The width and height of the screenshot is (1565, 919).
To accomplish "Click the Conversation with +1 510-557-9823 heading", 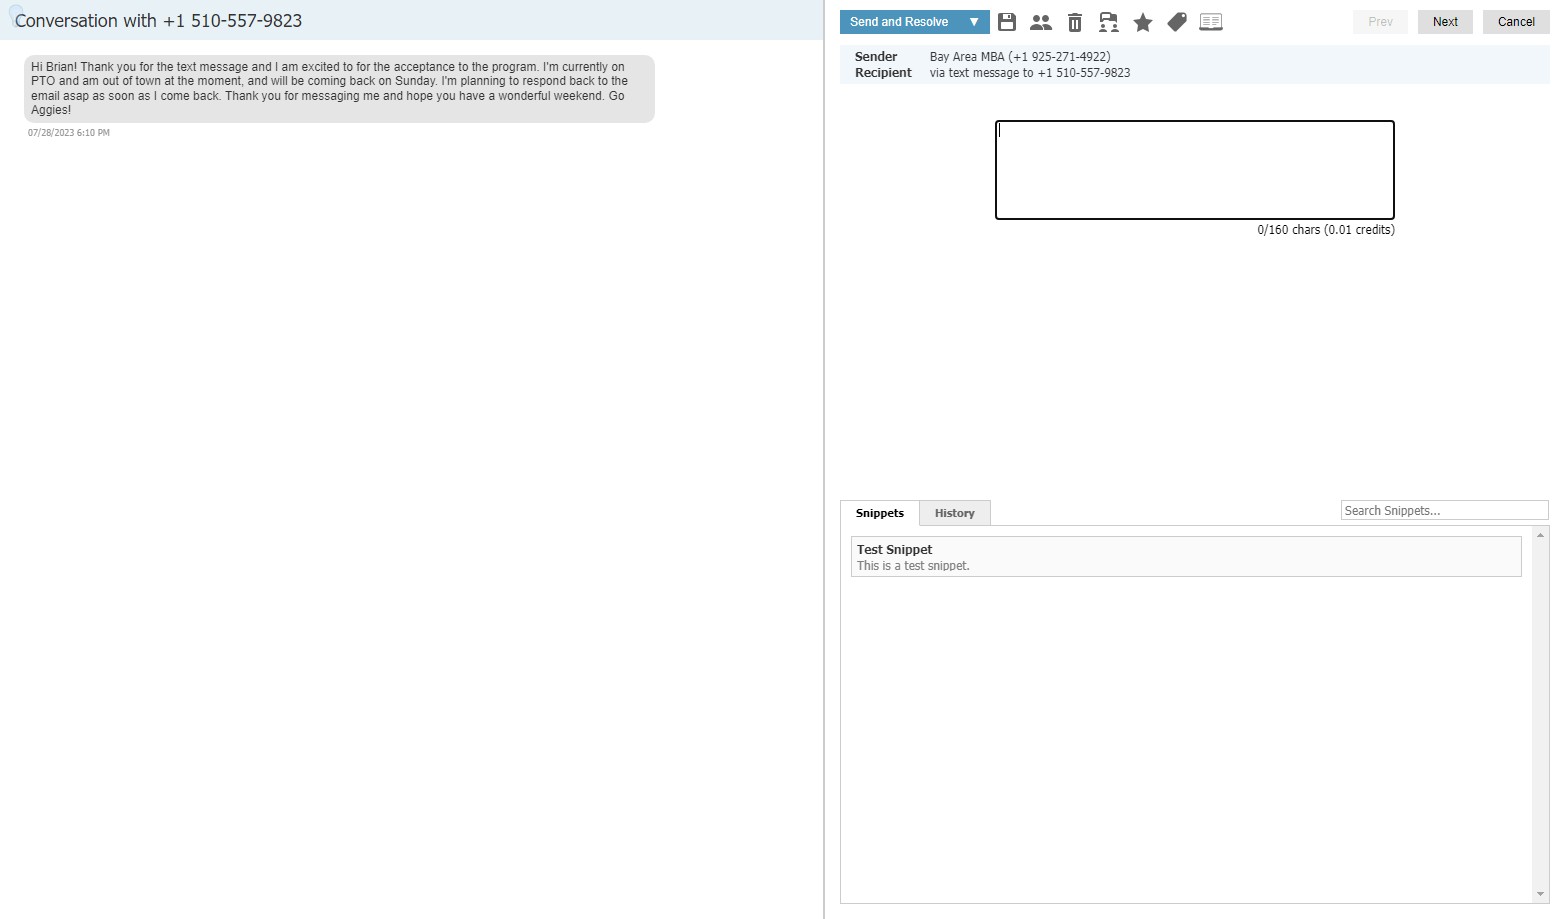I will pyautogui.click(x=159, y=21).
